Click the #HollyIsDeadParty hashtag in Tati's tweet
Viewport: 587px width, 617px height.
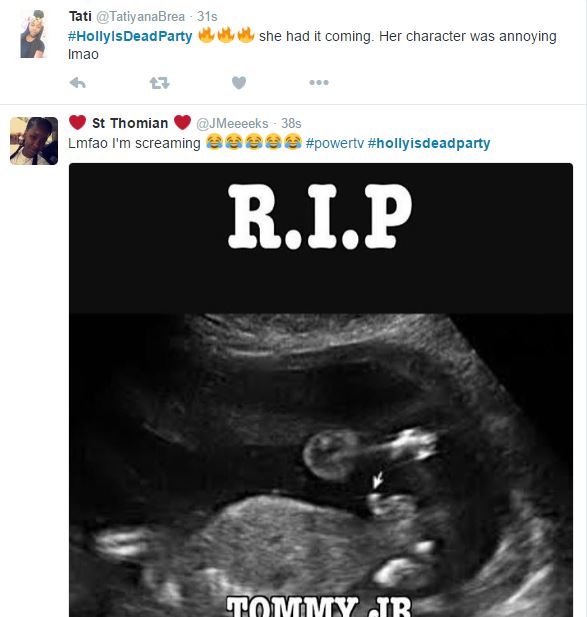130,36
